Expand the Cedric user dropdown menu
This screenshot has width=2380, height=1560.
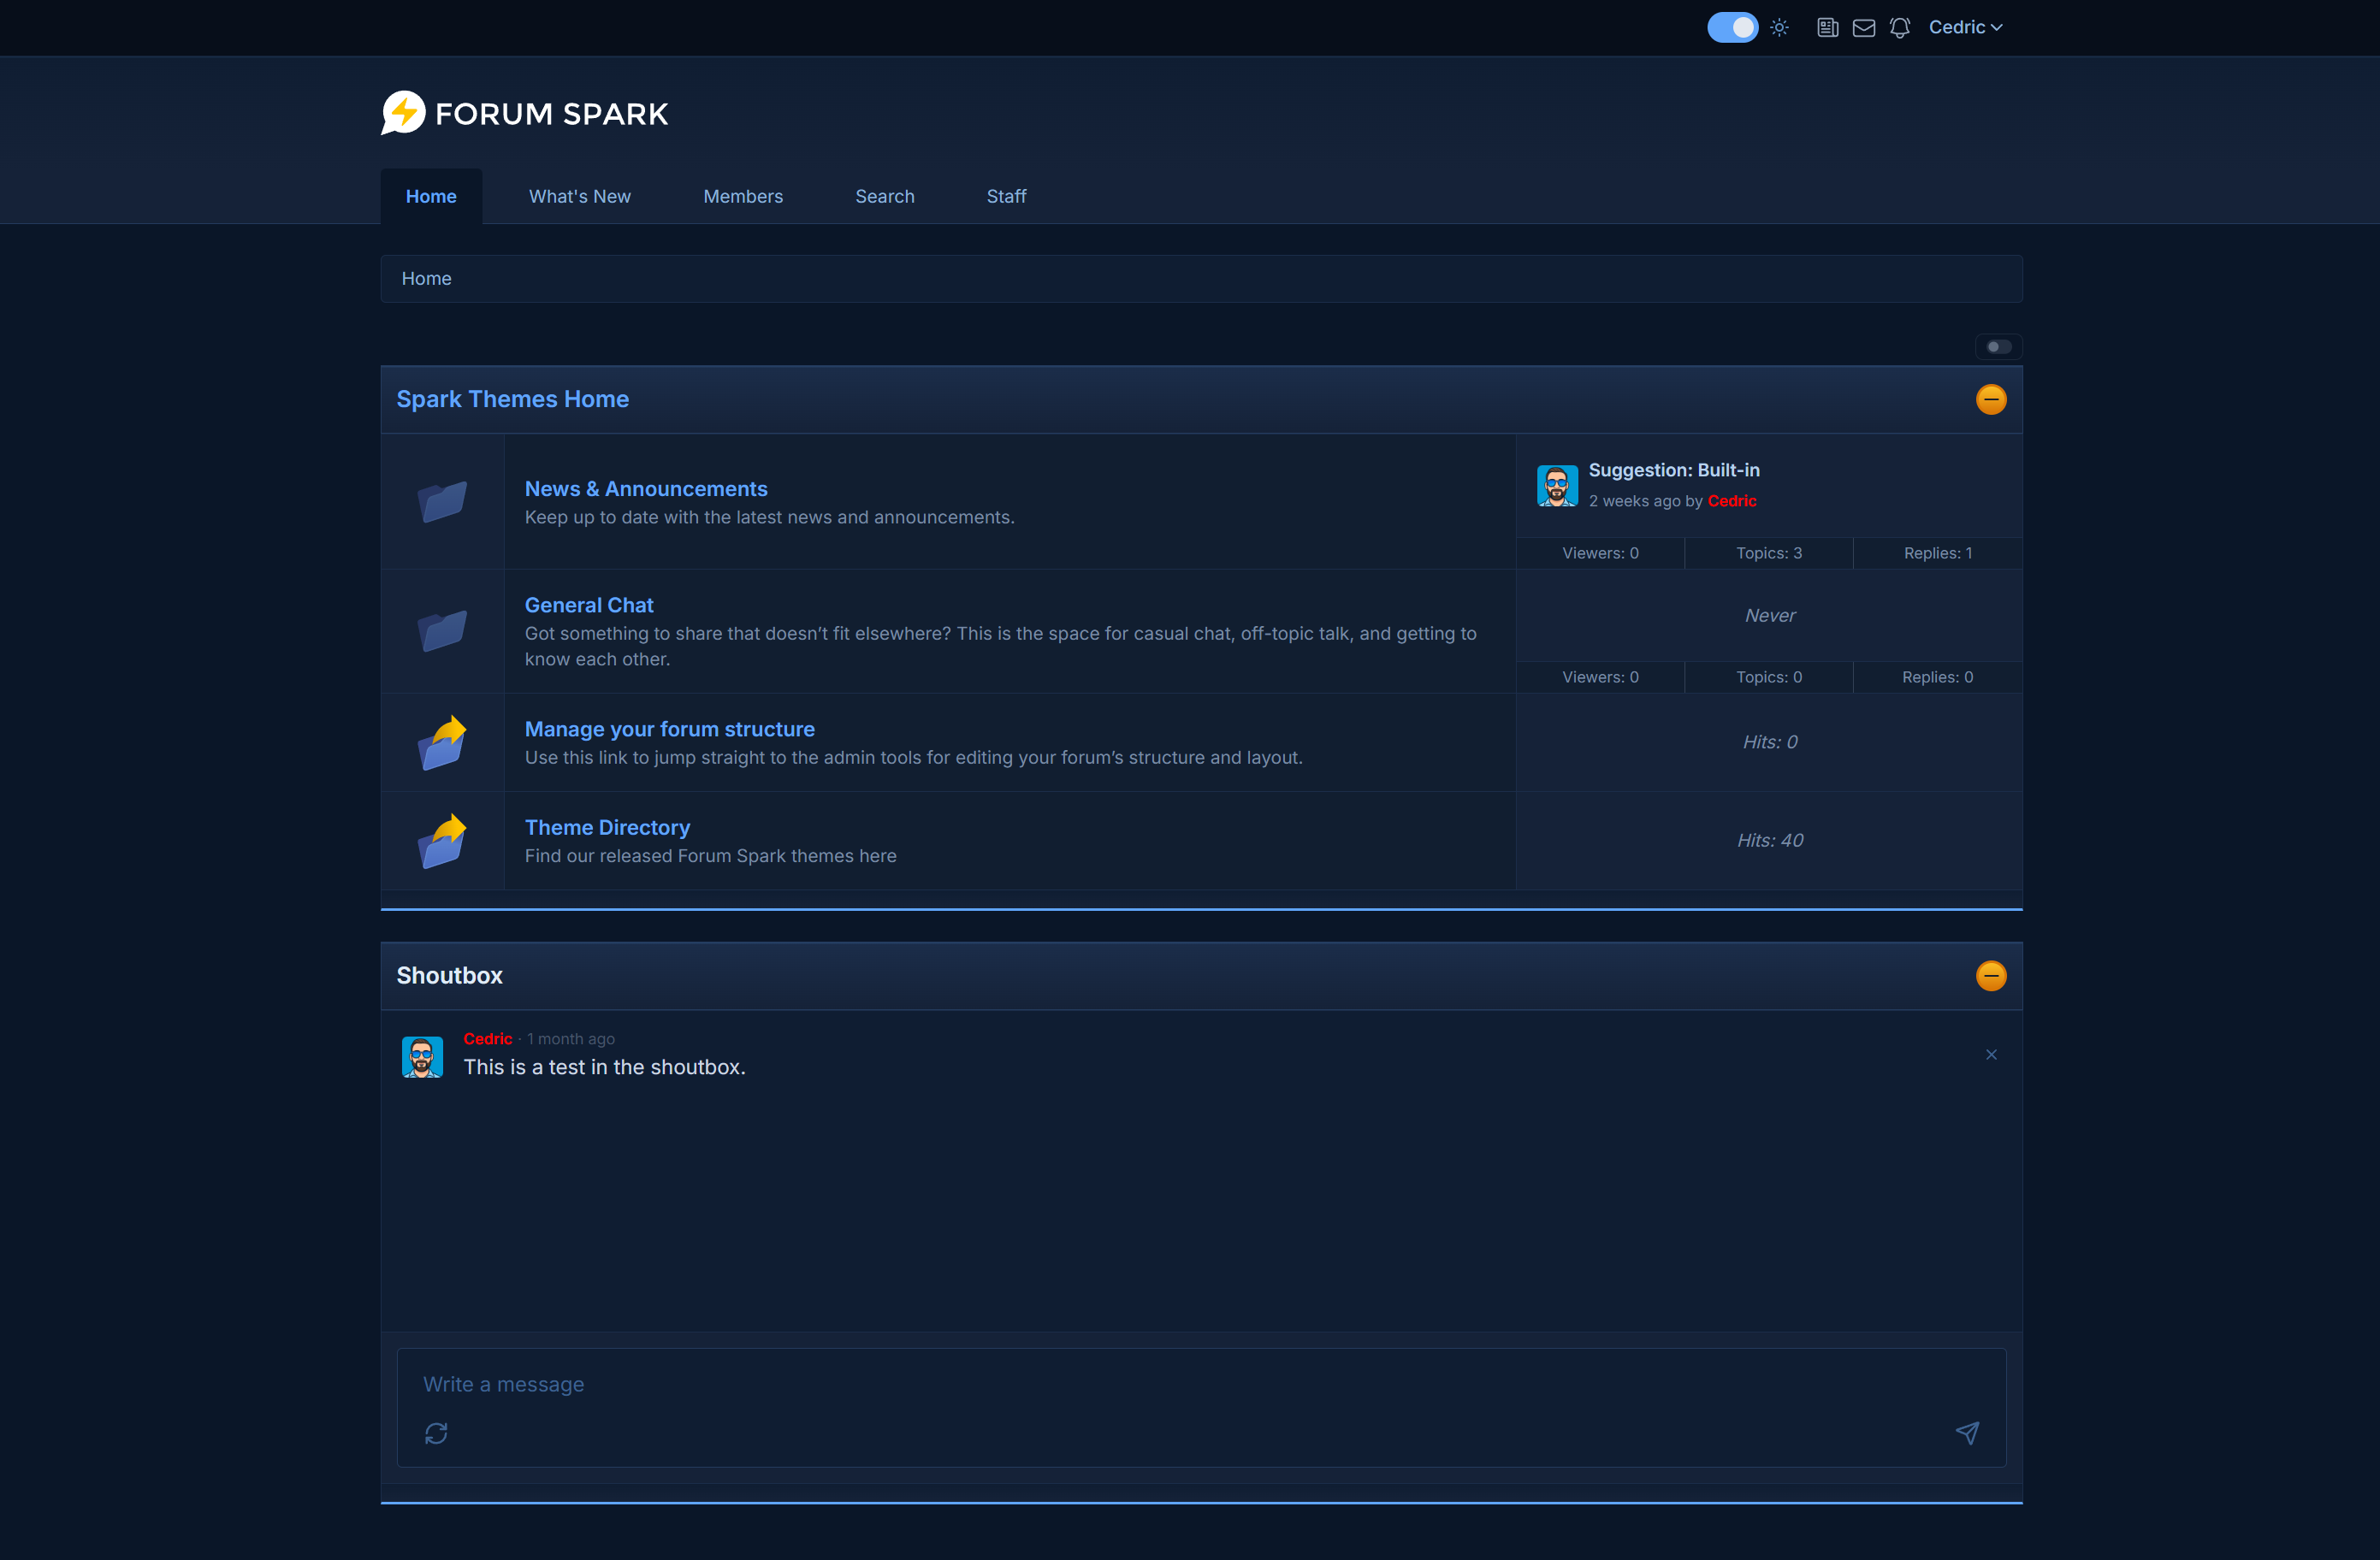point(1965,27)
